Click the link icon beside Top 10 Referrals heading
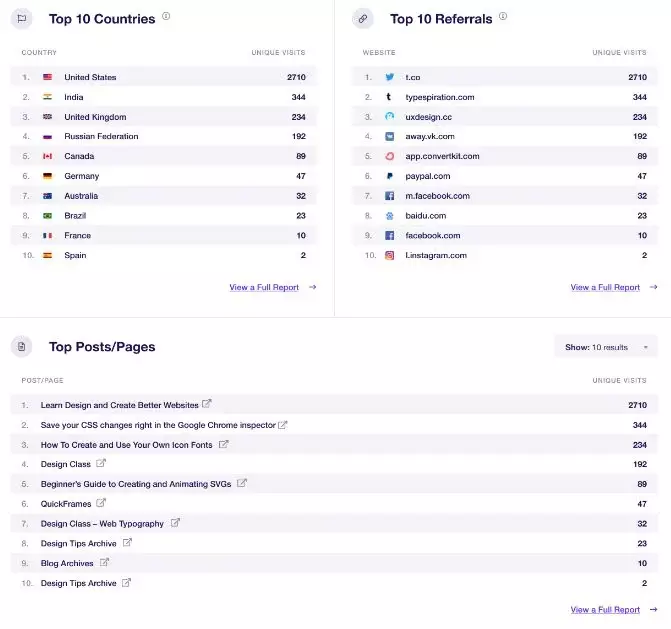Screen dimensions: 671x629 pyautogui.click(x=362, y=18)
